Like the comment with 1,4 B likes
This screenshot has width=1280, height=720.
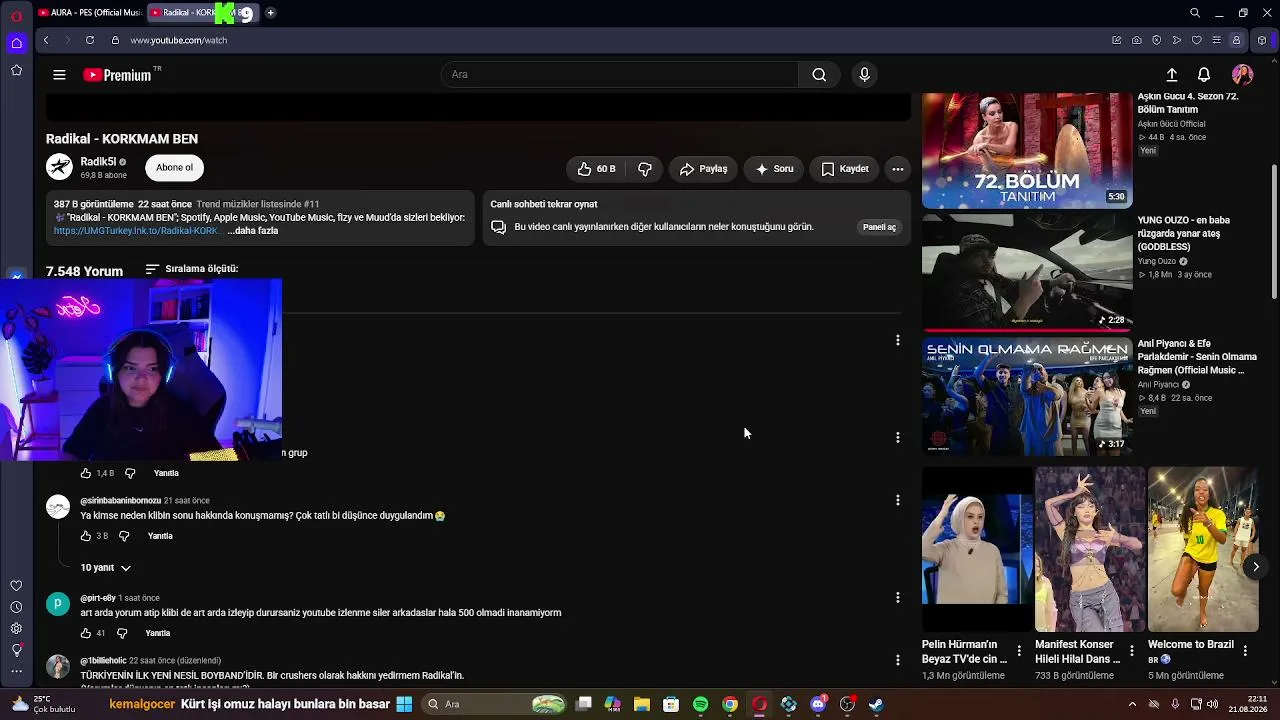coord(86,473)
